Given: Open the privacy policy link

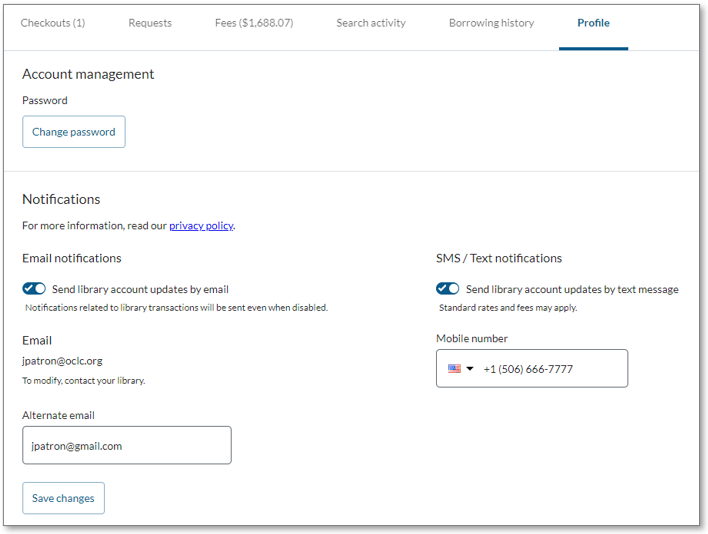Looking at the screenshot, I should pos(200,226).
